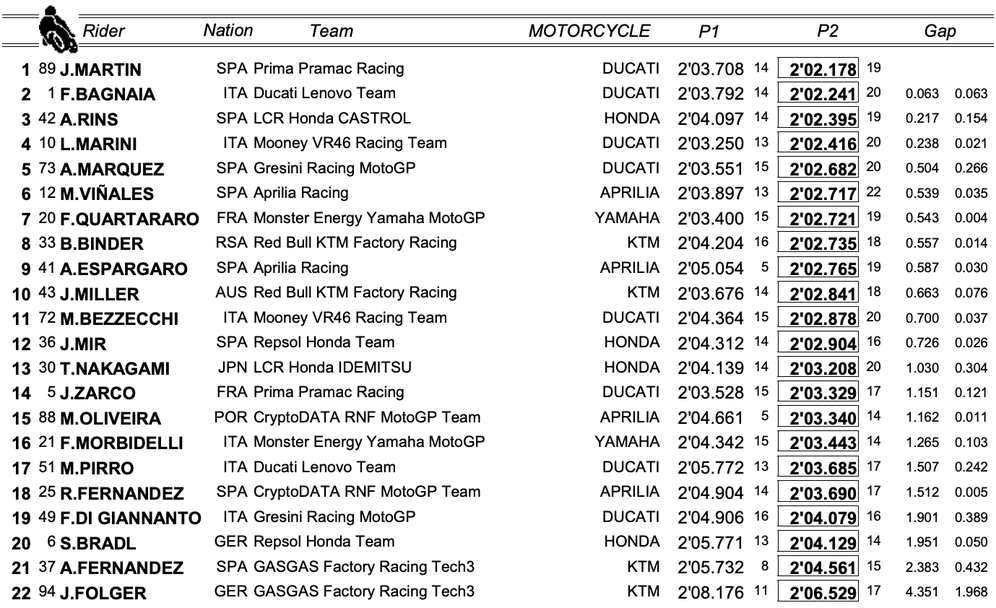This screenshot has width=996, height=608.
Task: Click the Repsol Honda Team entry for J.MIR
Action: pyautogui.click(x=324, y=343)
